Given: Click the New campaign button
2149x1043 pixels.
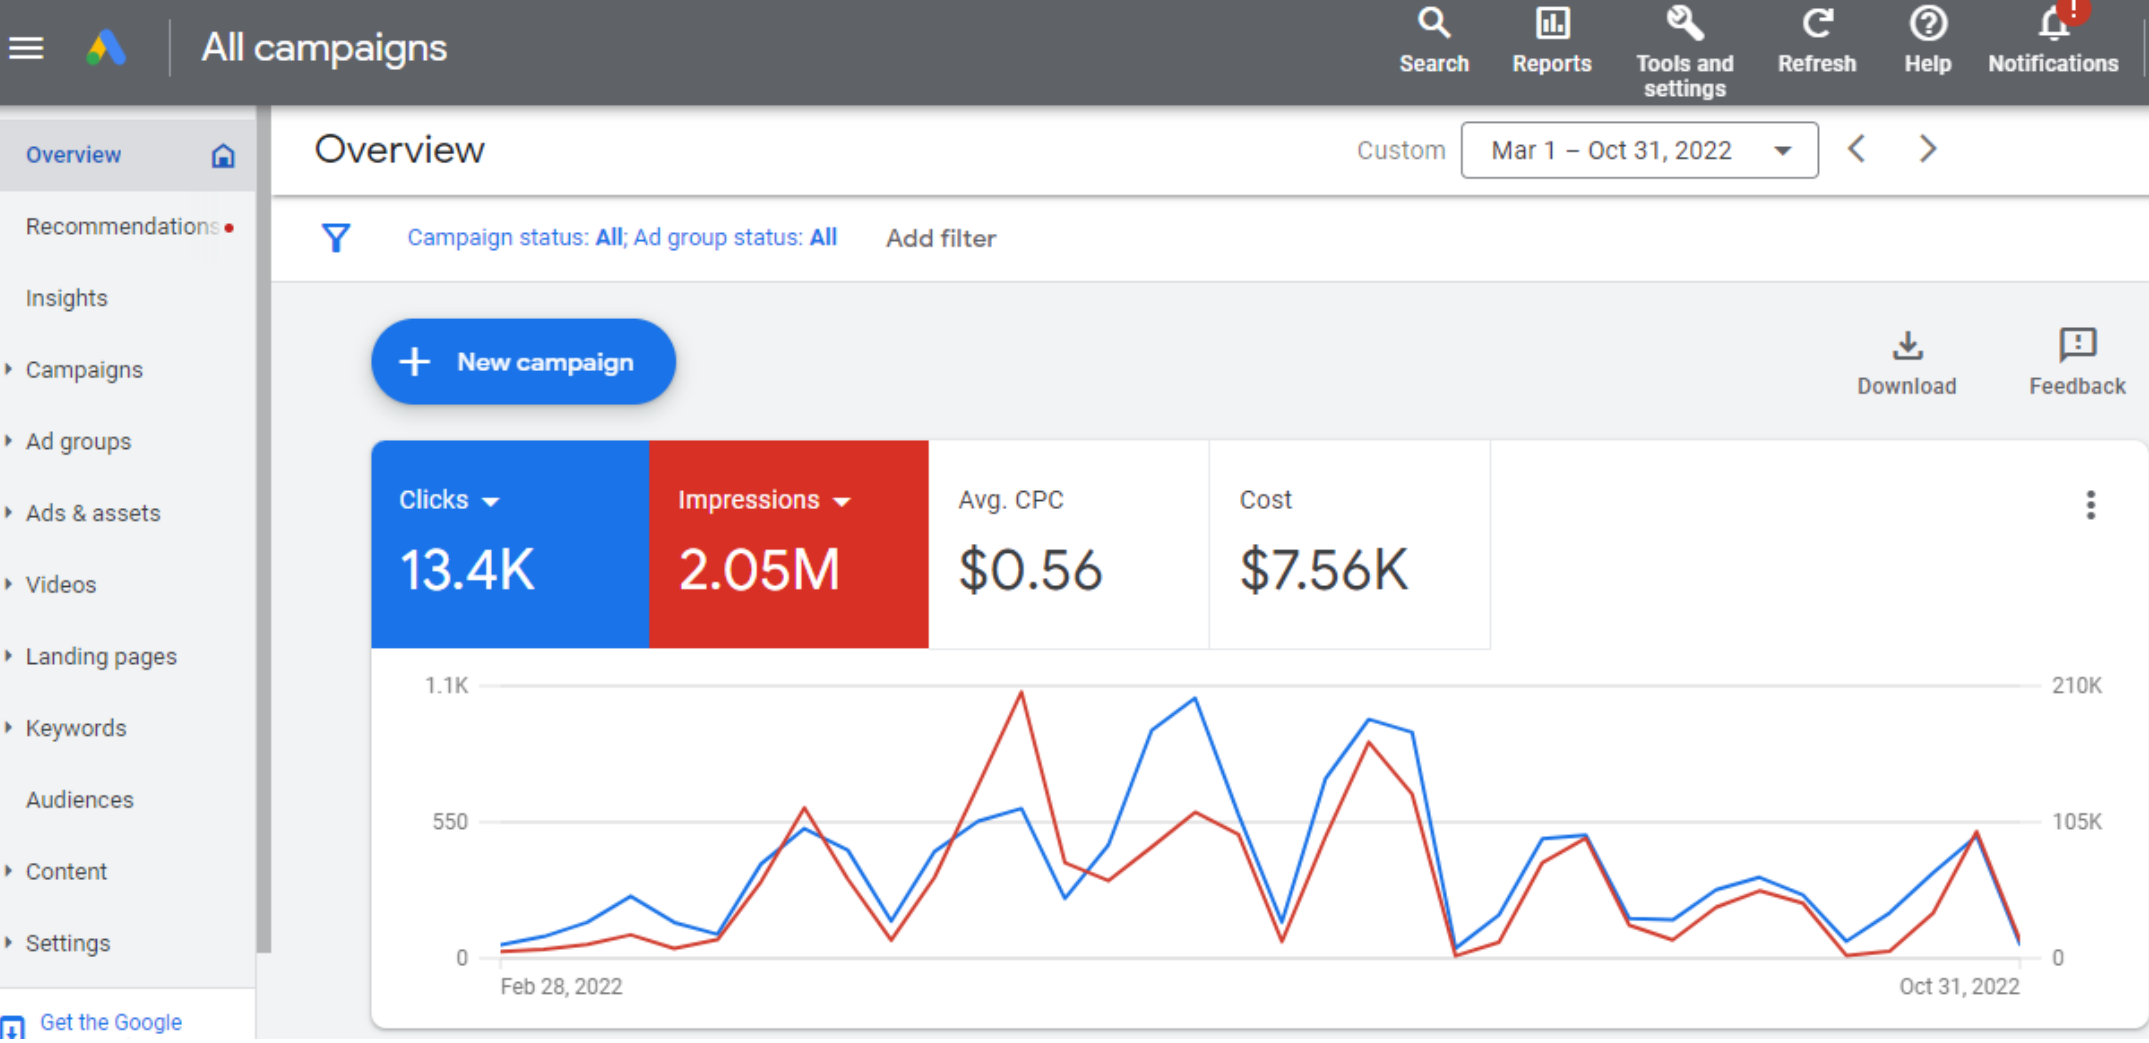Looking at the screenshot, I should (523, 362).
